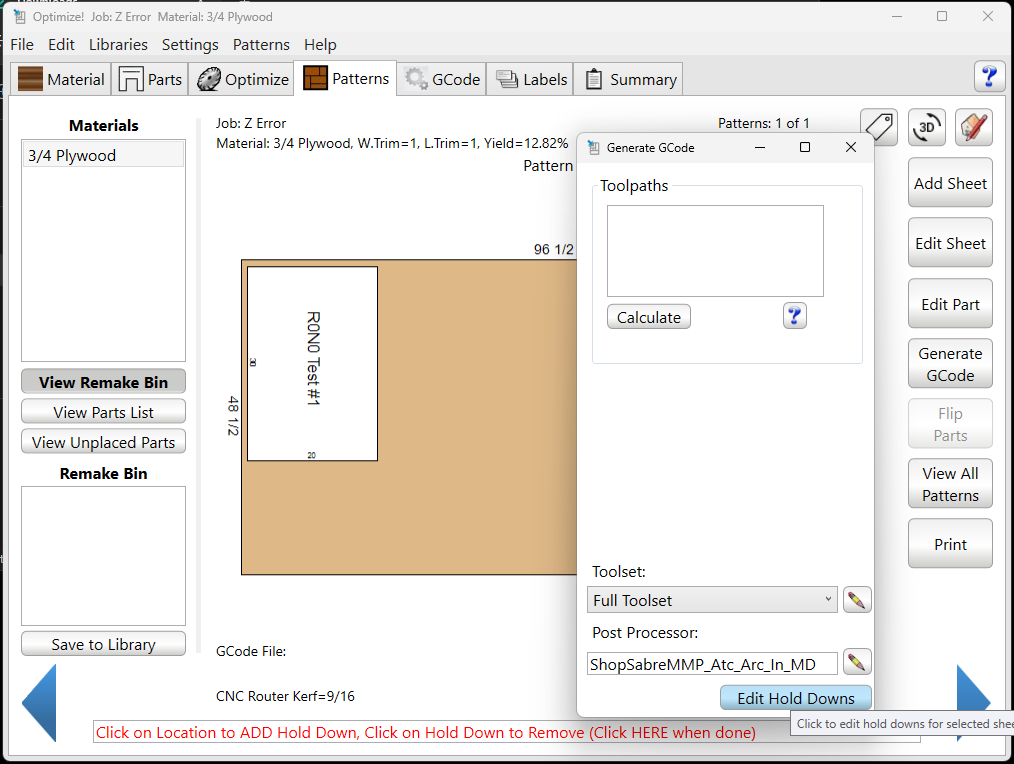Open the Libraries menu
The width and height of the screenshot is (1014, 764).
(118, 45)
